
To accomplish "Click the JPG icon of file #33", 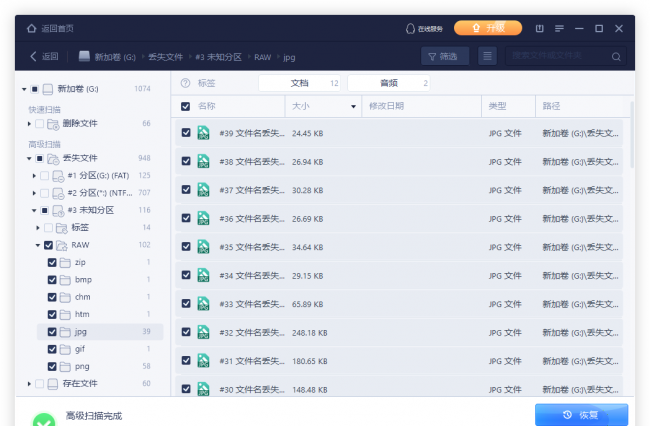I will (x=203, y=304).
